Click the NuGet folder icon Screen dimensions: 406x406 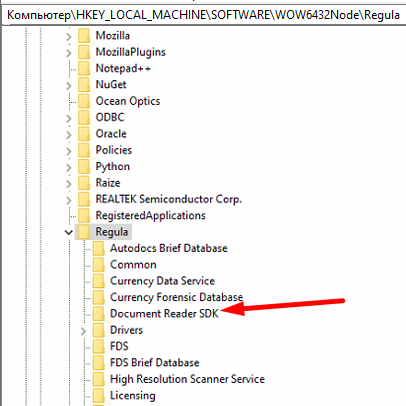click(84, 84)
